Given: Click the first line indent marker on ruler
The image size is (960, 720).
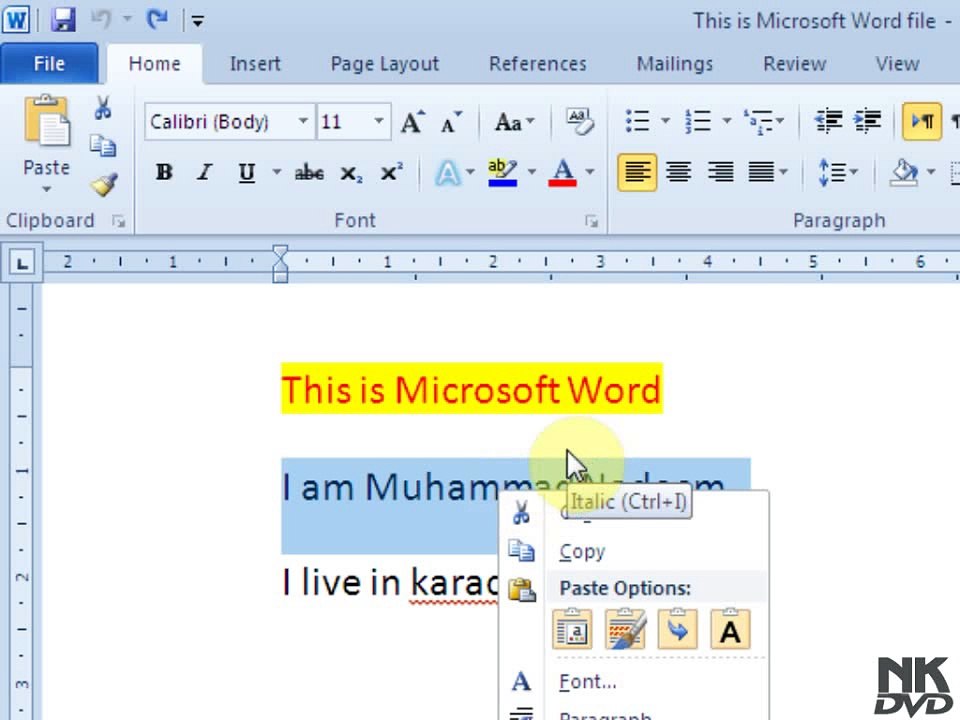Looking at the screenshot, I should [x=280, y=252].
